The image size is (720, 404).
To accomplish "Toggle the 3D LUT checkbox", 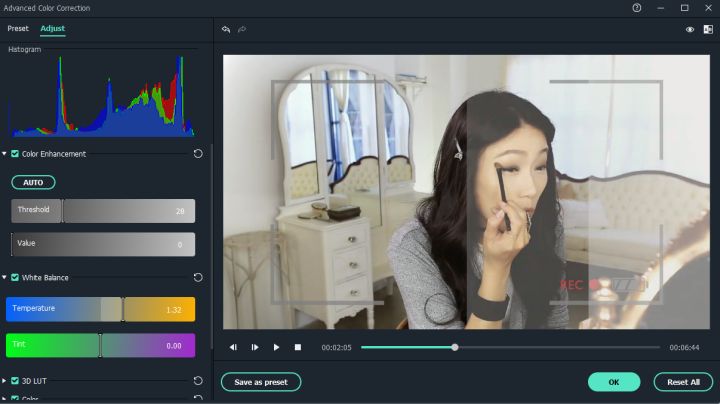I will point(15,381).
